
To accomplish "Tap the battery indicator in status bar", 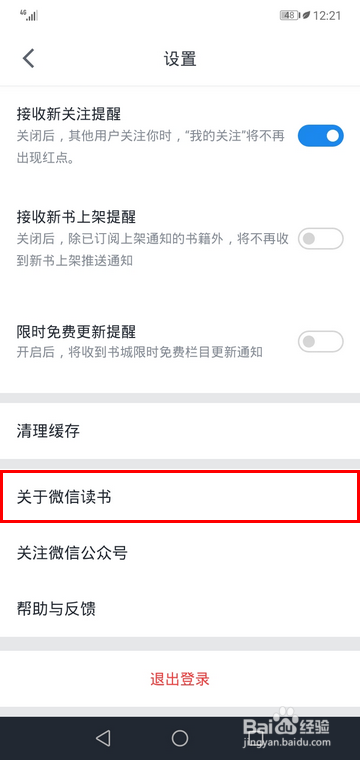I will pyautogui.click(x=289, y=16).
